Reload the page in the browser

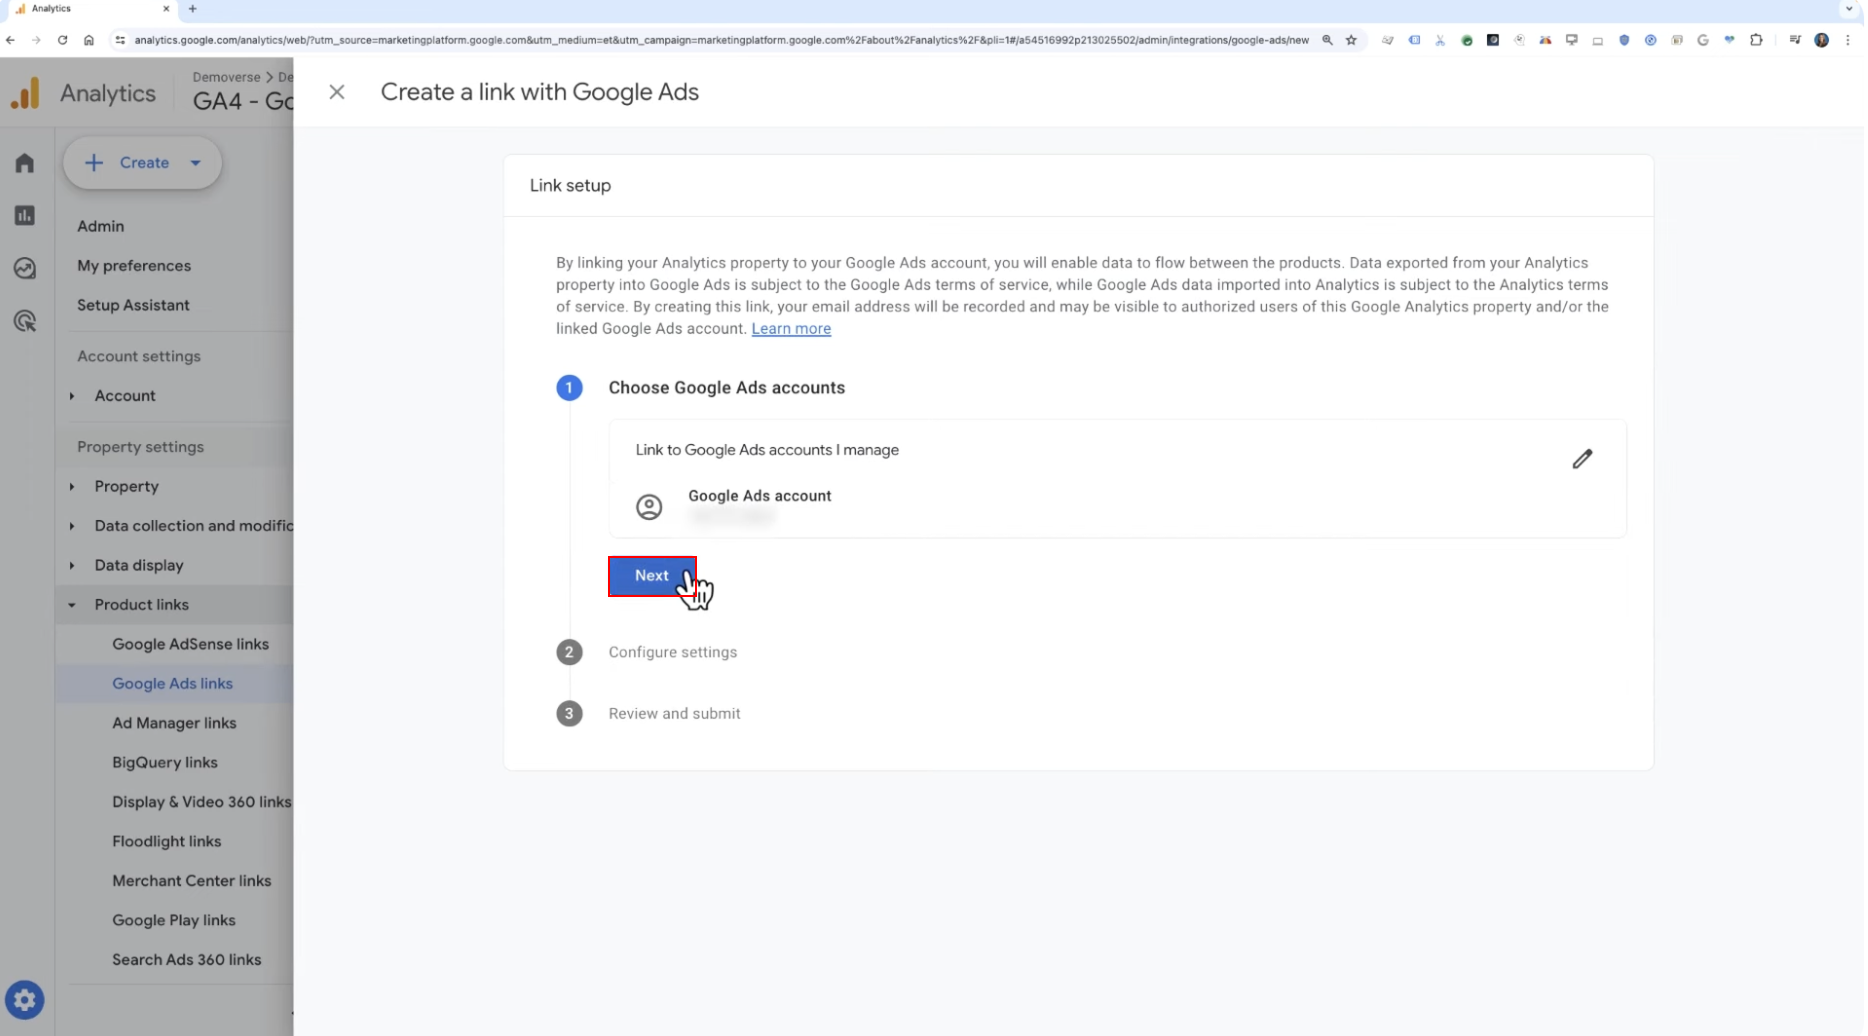(x=62, y=40)
